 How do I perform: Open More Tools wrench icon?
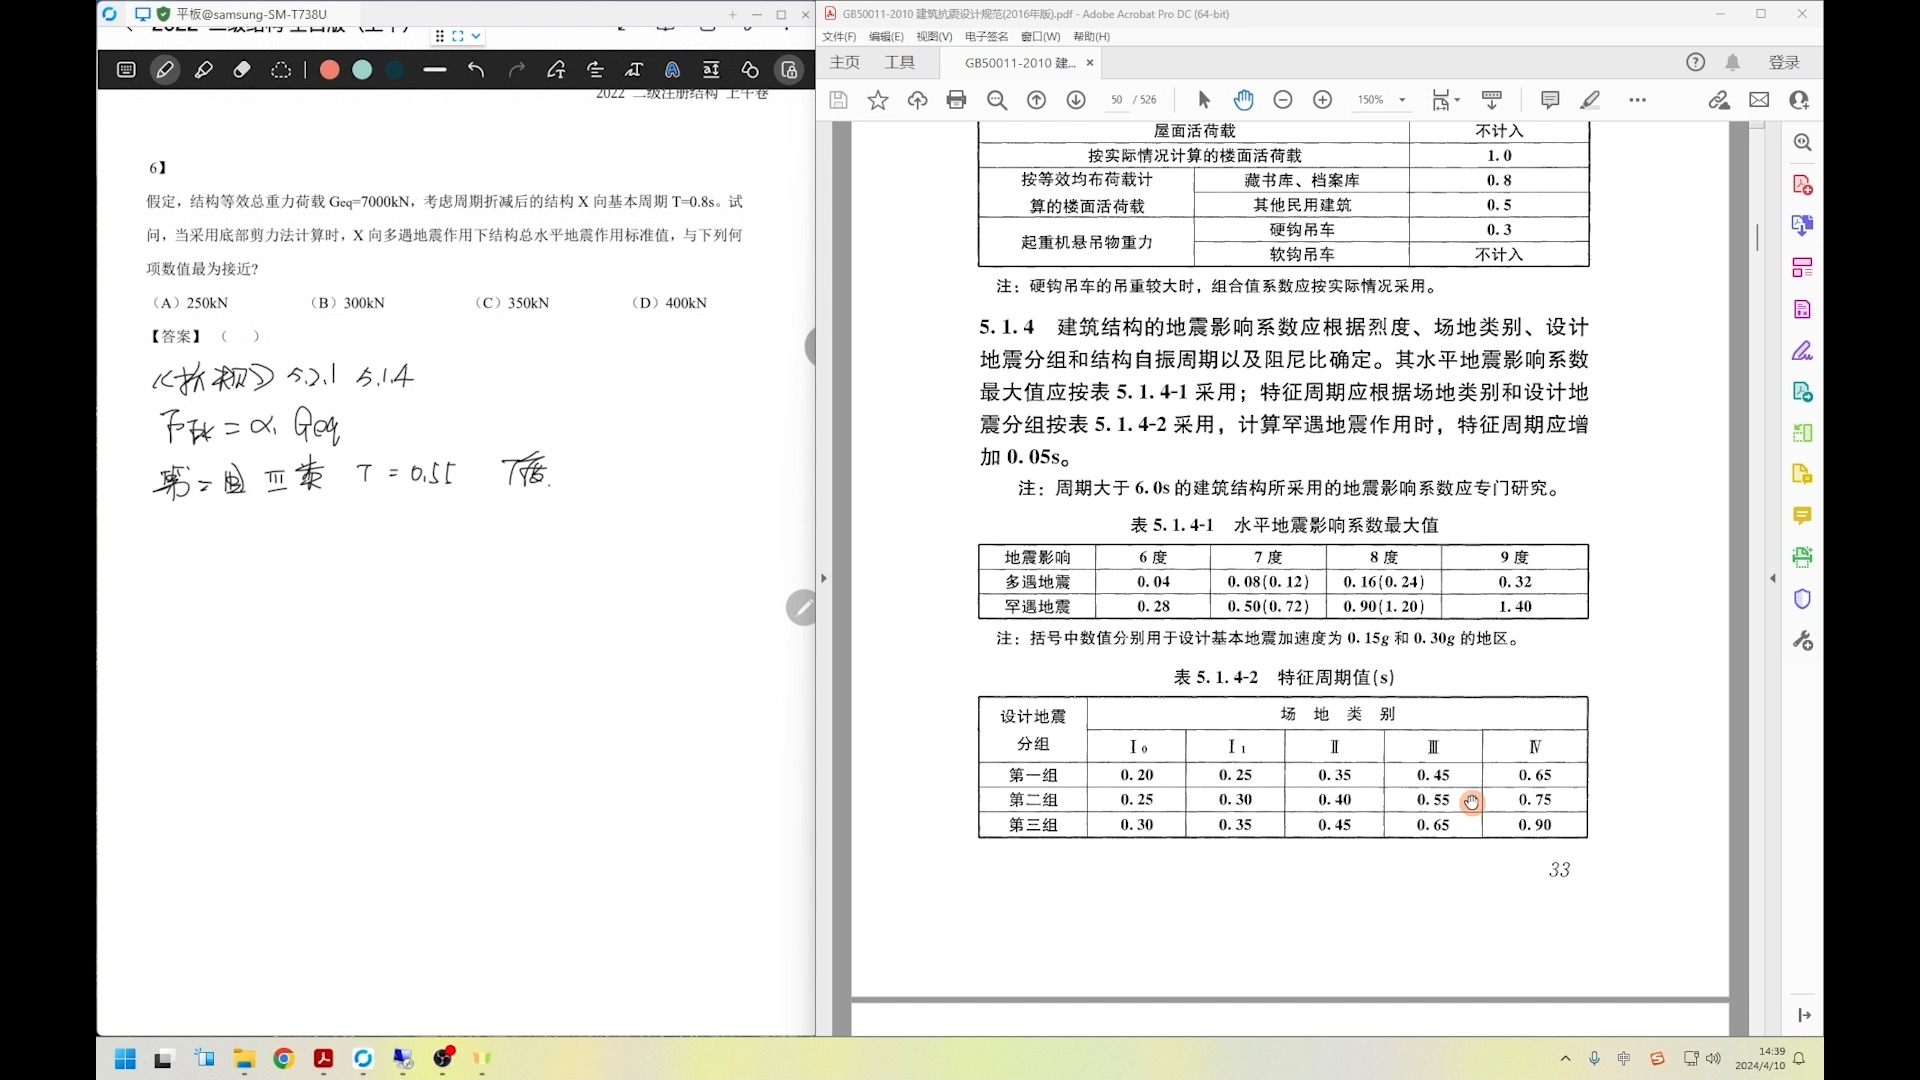(1802, 641)
